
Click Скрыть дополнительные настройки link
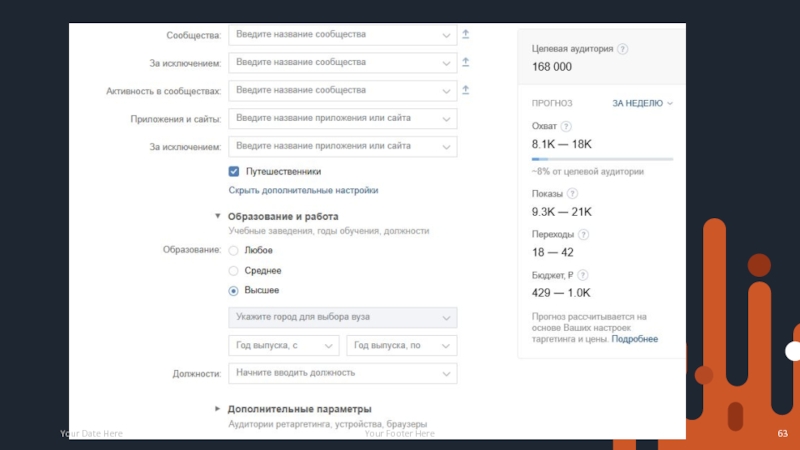coord(303,190)
